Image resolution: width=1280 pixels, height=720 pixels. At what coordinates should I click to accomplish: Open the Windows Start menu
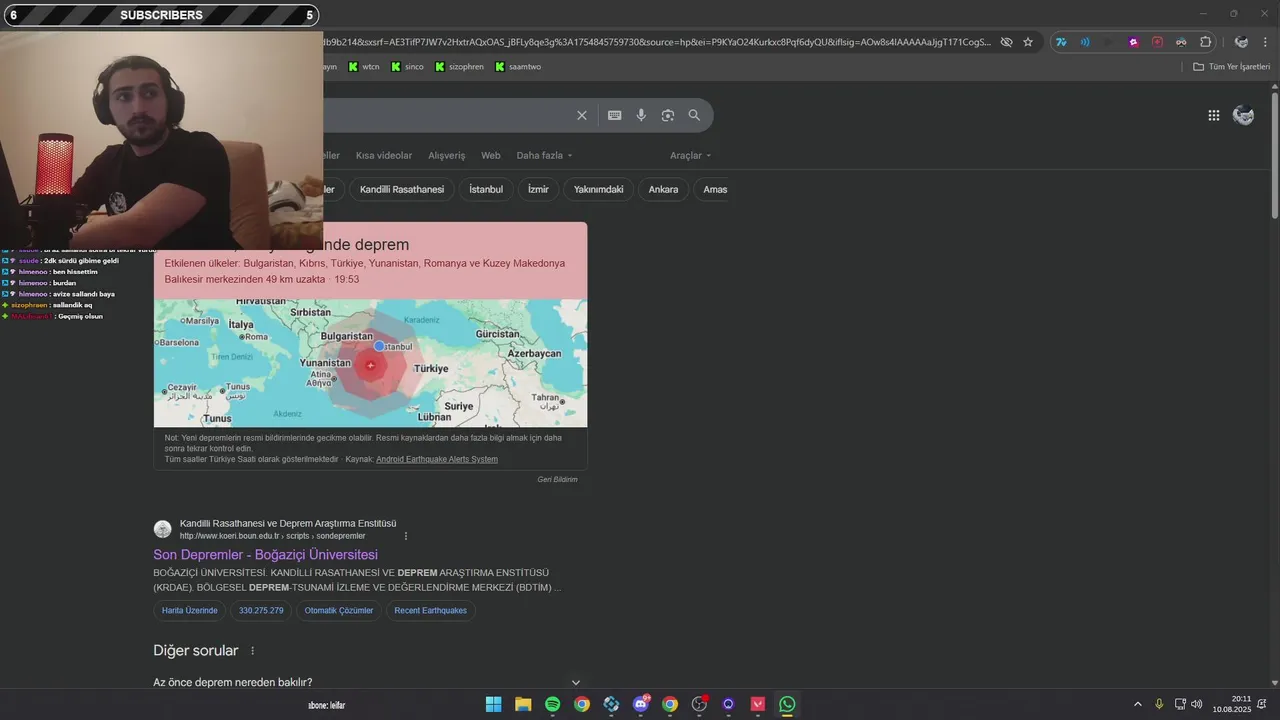coord(494,704)
